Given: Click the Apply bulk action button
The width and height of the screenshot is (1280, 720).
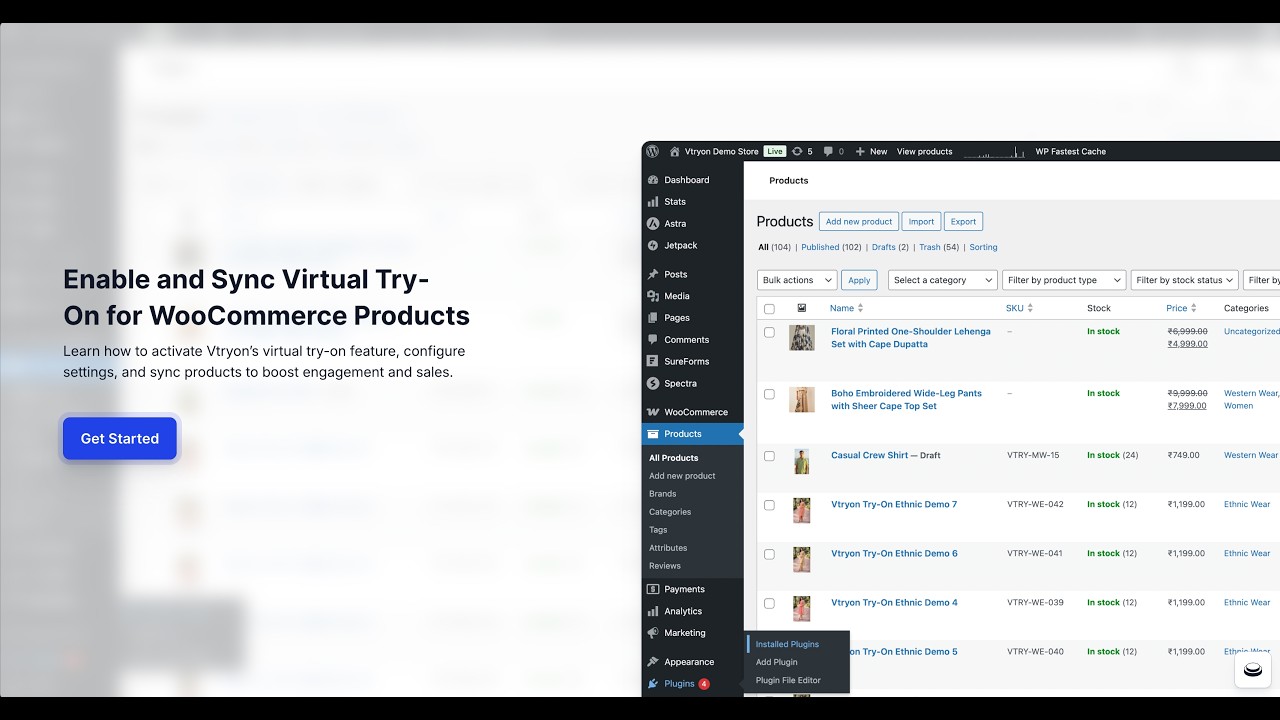Looking at the screenshot, I should [x=859, y=280].
